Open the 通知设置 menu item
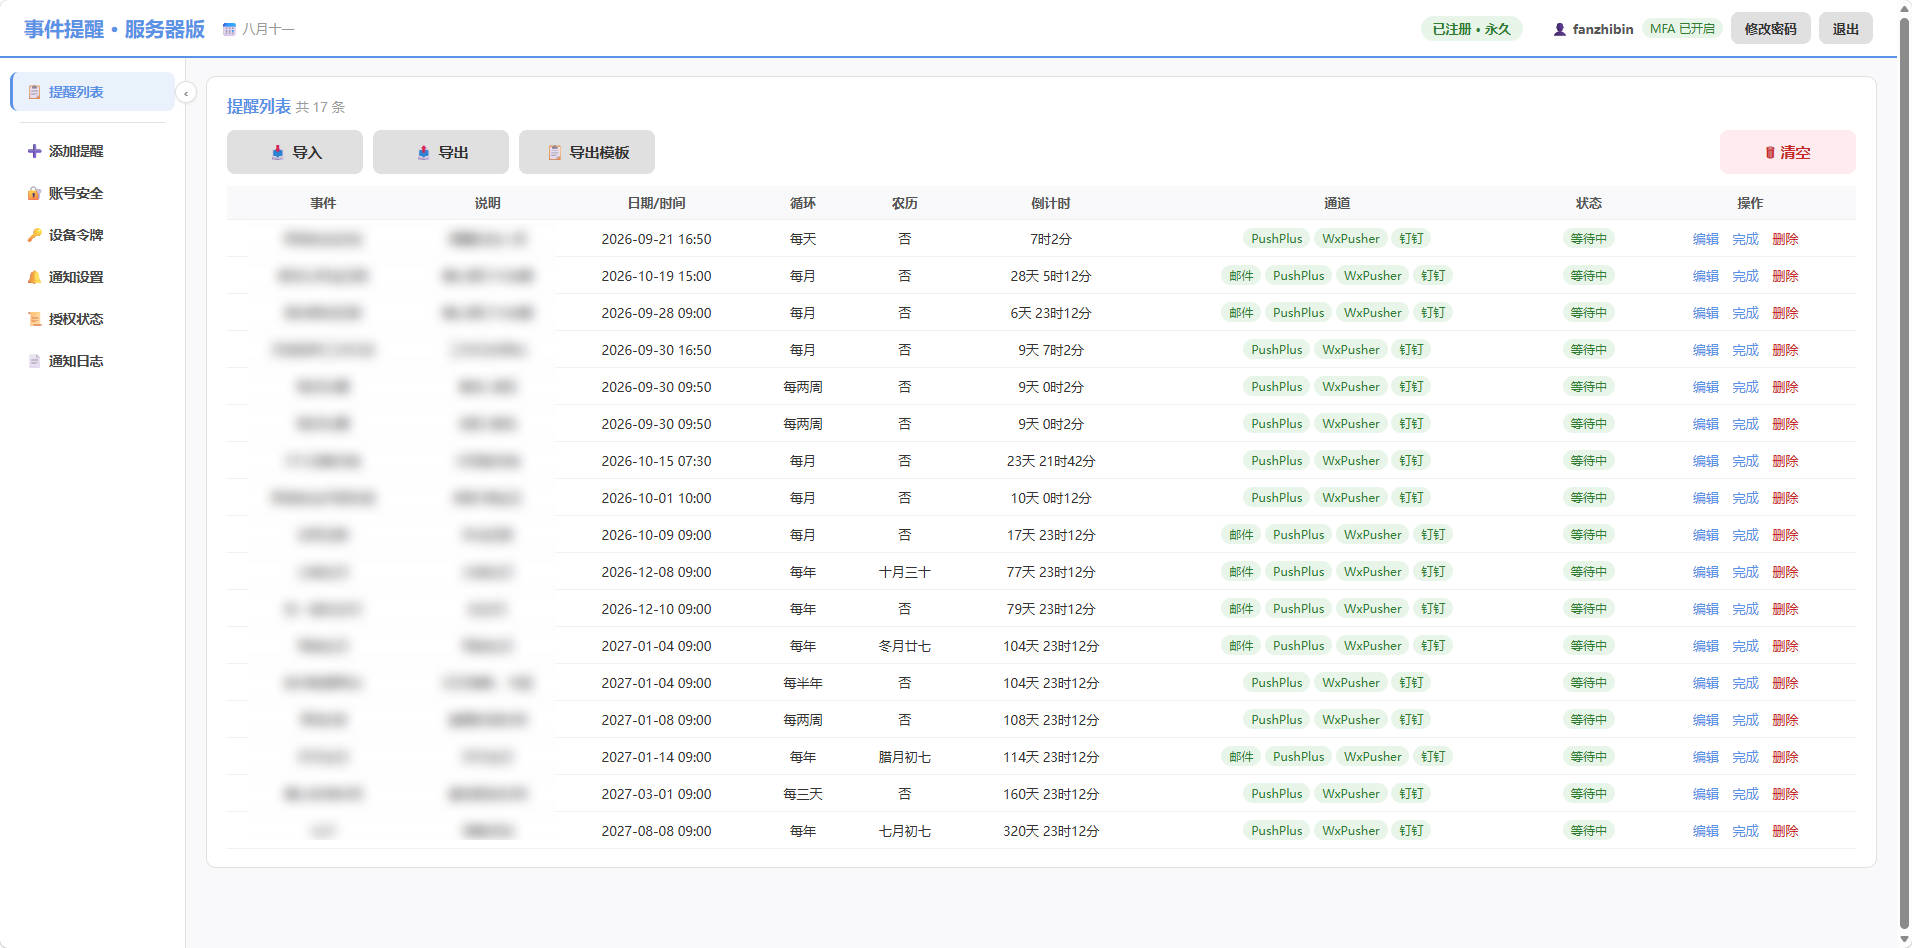The width and height of the screenshot is (1912, 948). [x=93, y=277]
